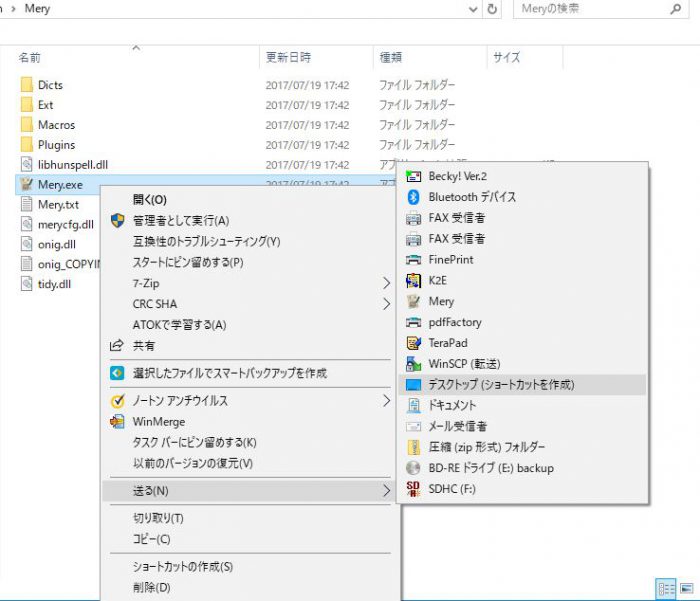Switch to details view icon
The image size is (700, 601).
(x=666, y=589)
